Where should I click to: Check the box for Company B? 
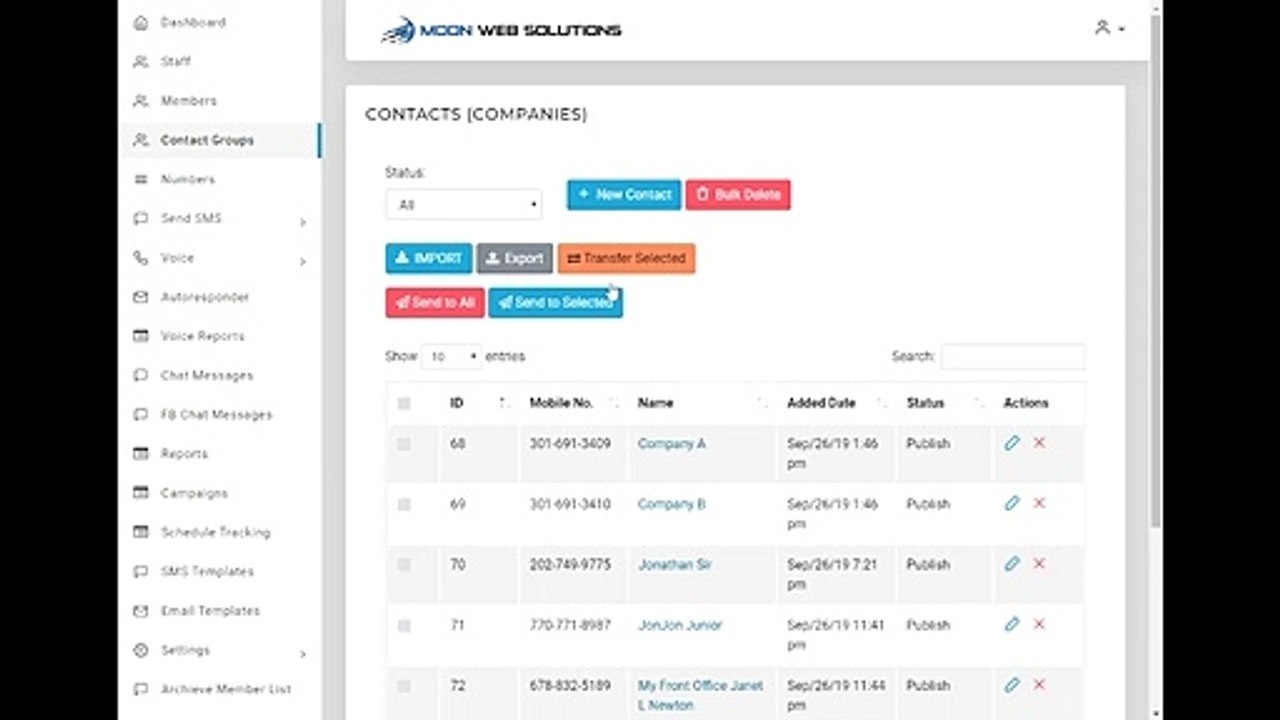tap(404, 505)
